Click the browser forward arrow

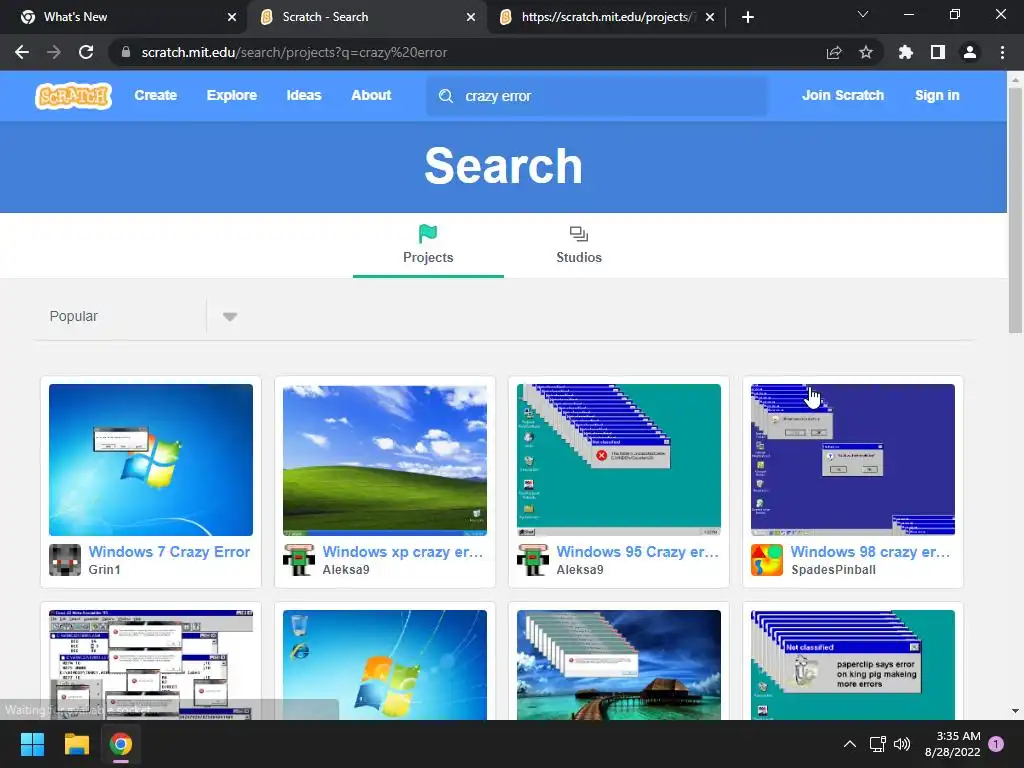(x=54, y=52)
